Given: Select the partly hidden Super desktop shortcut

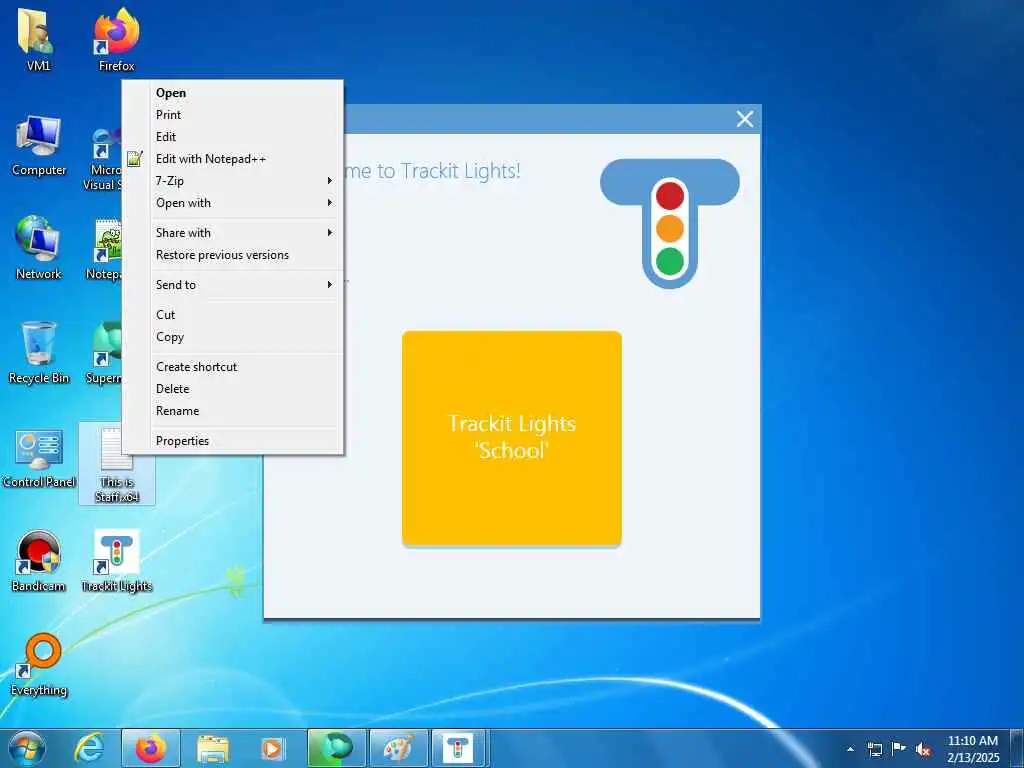Looking at the screenshot, I should pyautogui.click(x=106, y=353).
